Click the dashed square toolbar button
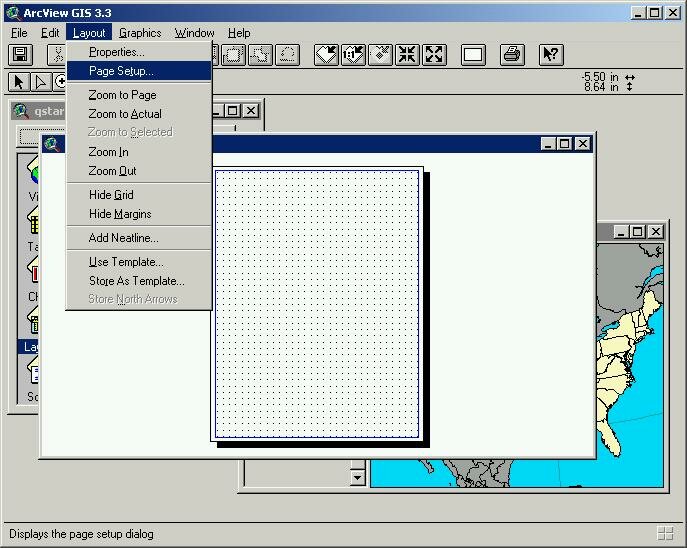The image size is (687, 548). (x=233, y=55)
